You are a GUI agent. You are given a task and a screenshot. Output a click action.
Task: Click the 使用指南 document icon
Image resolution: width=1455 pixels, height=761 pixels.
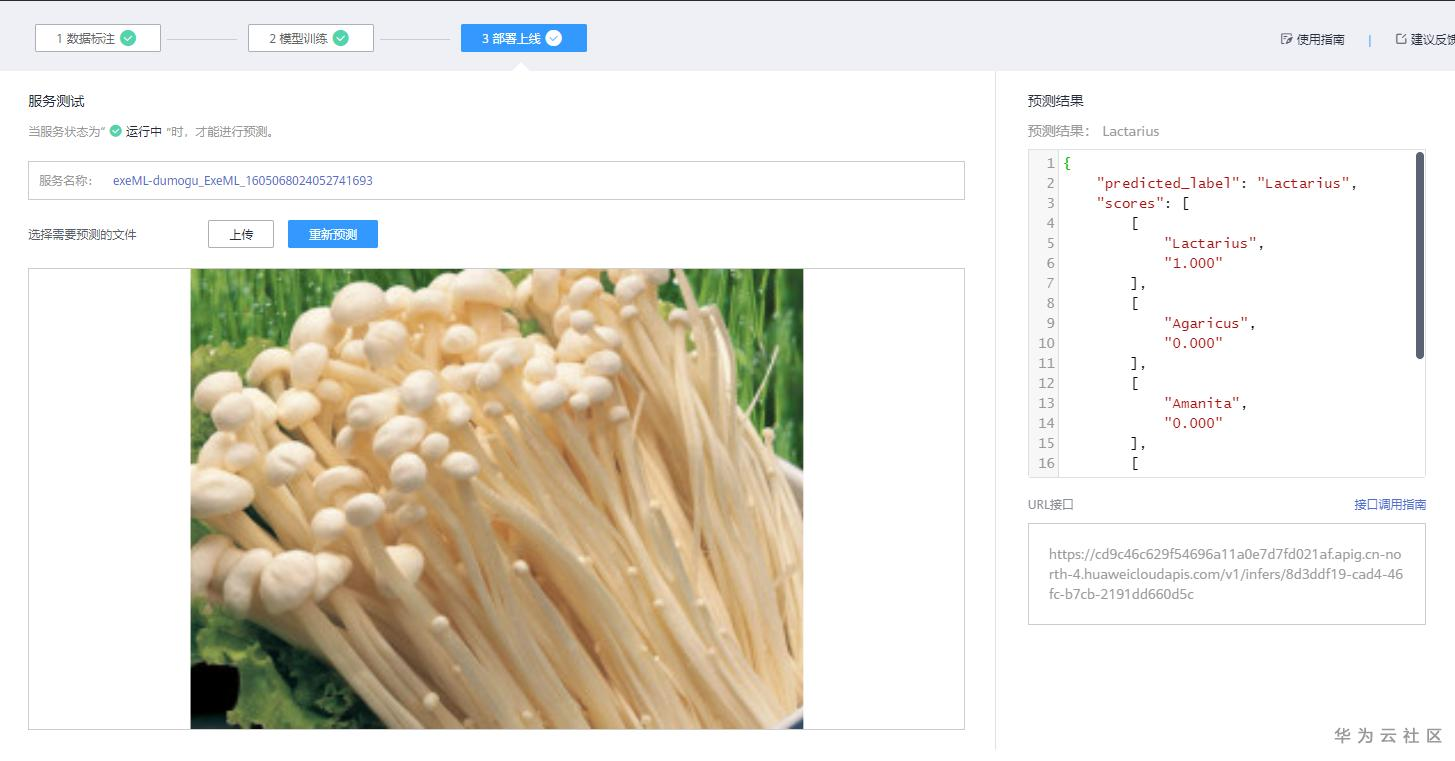click(1285, 39)
